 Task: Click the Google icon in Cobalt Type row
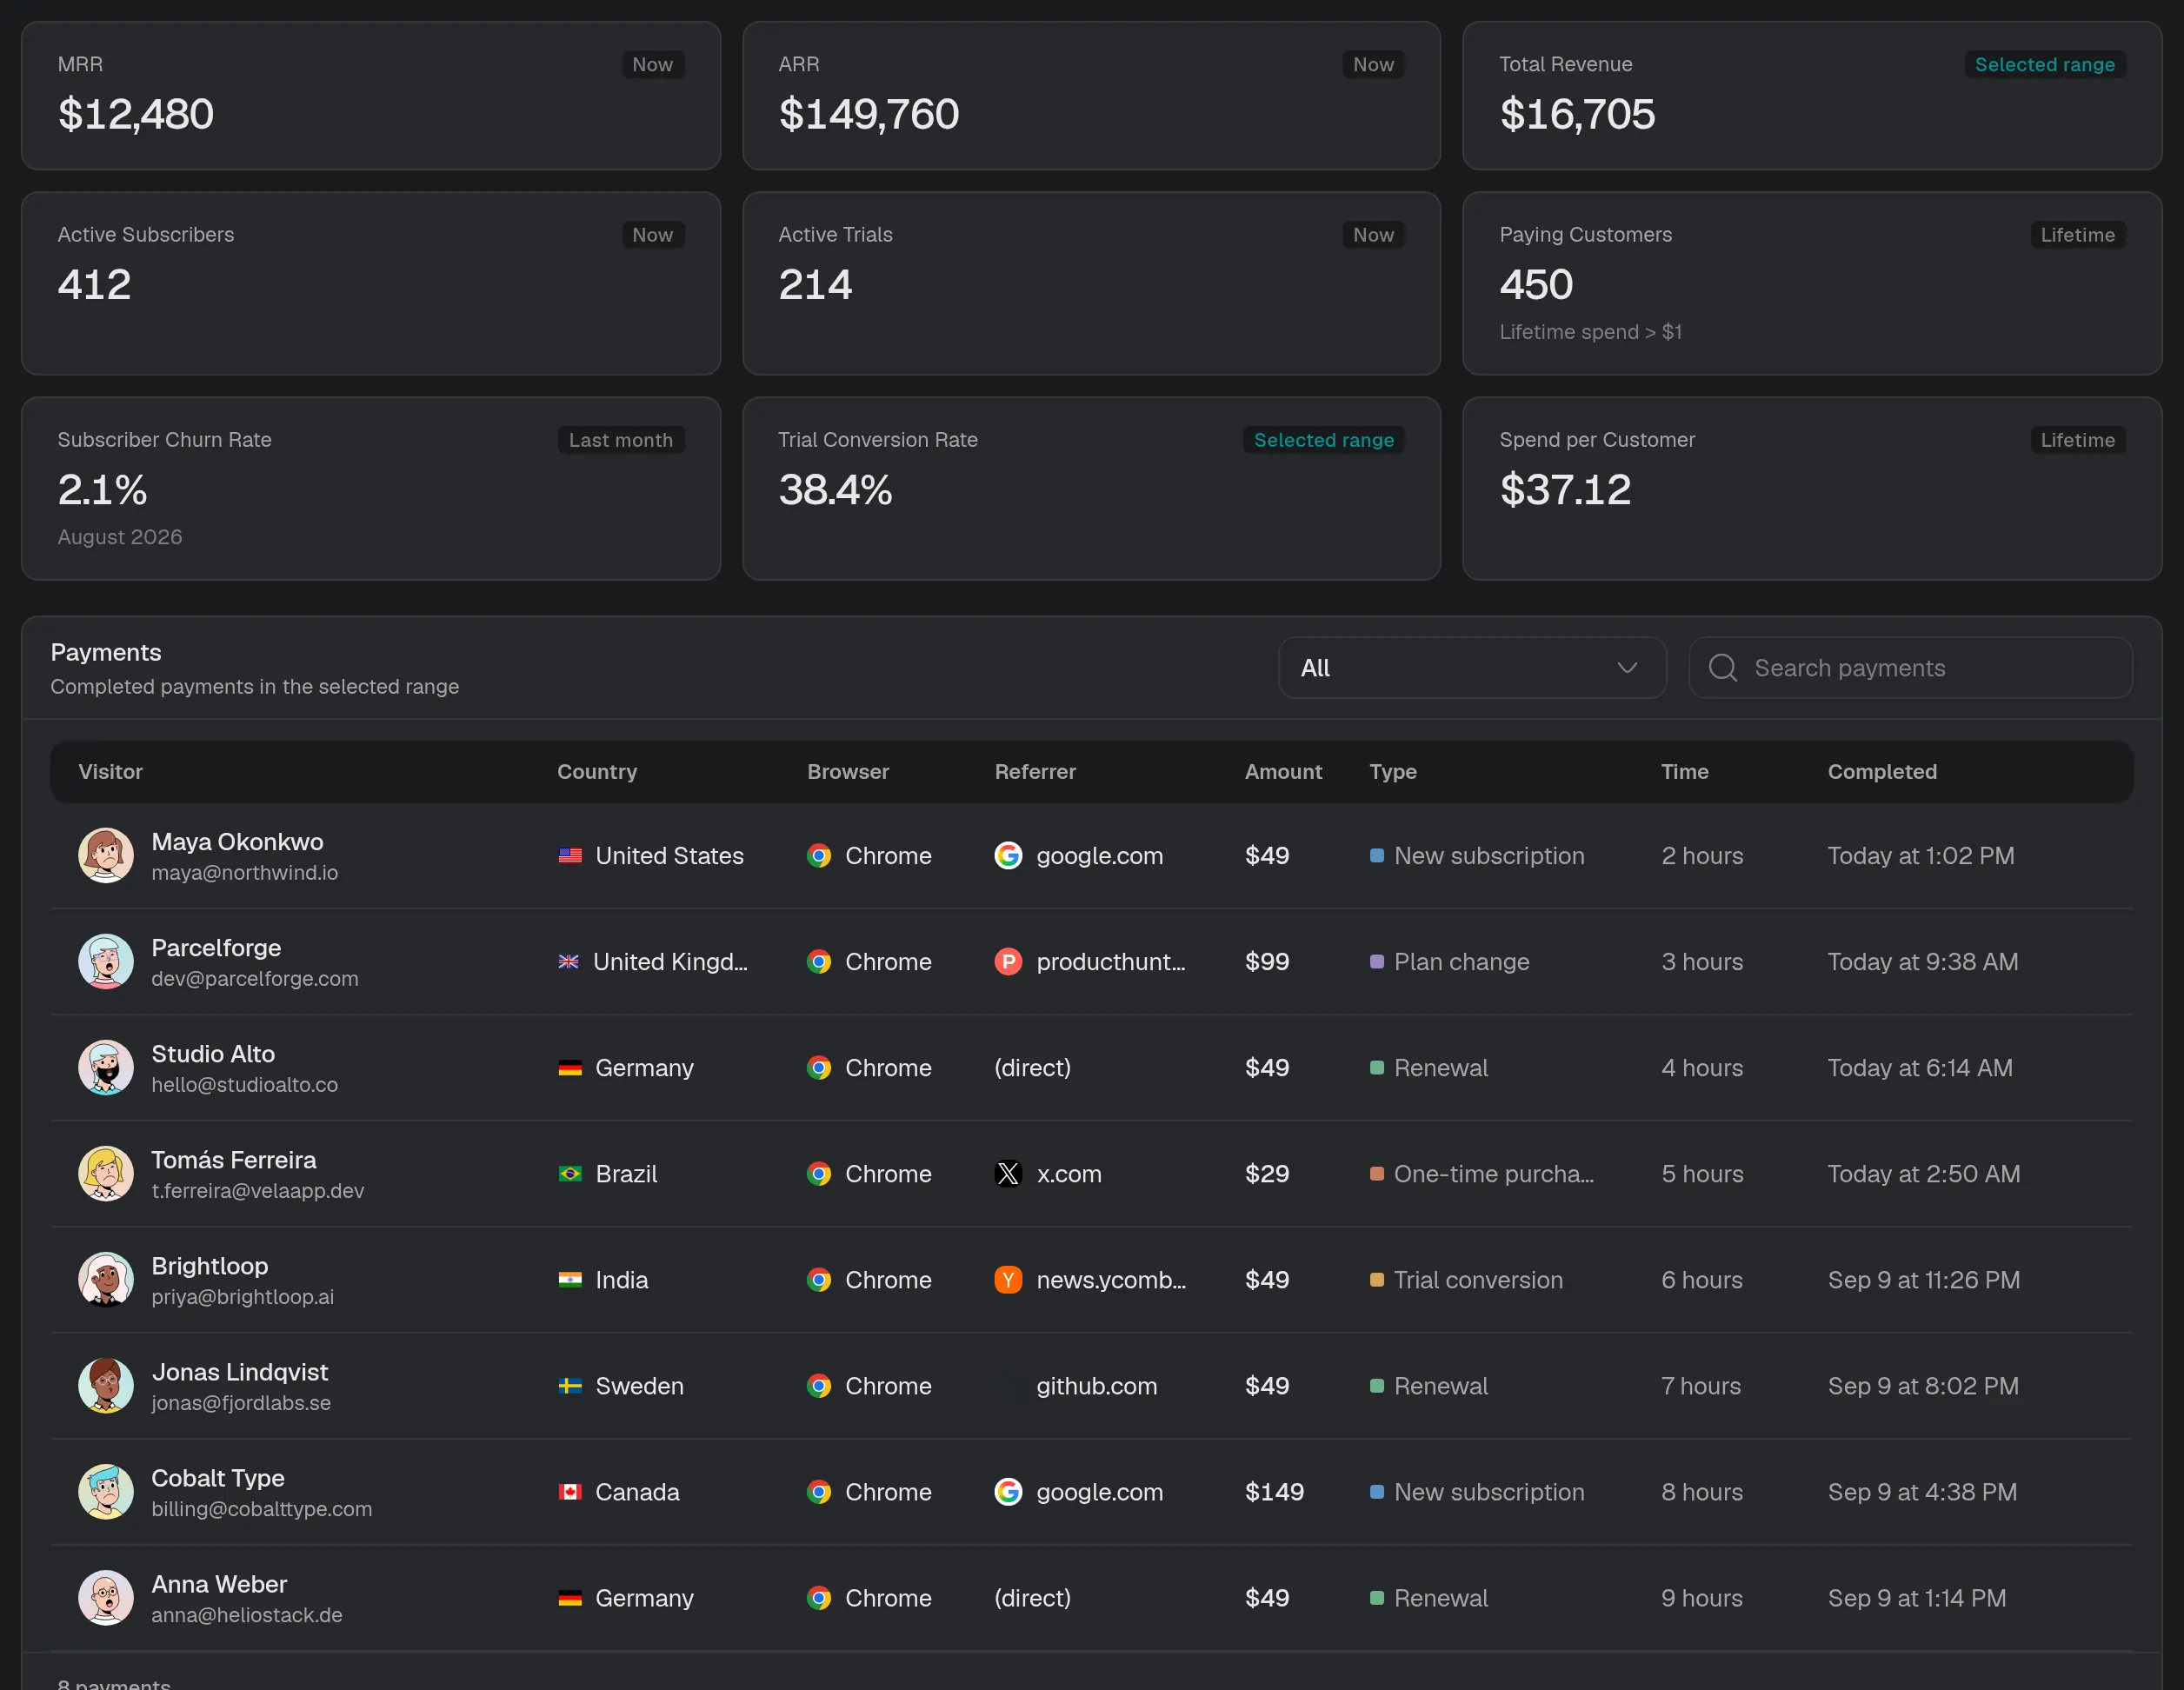pyautogui.click(x=1008, y=1492)
